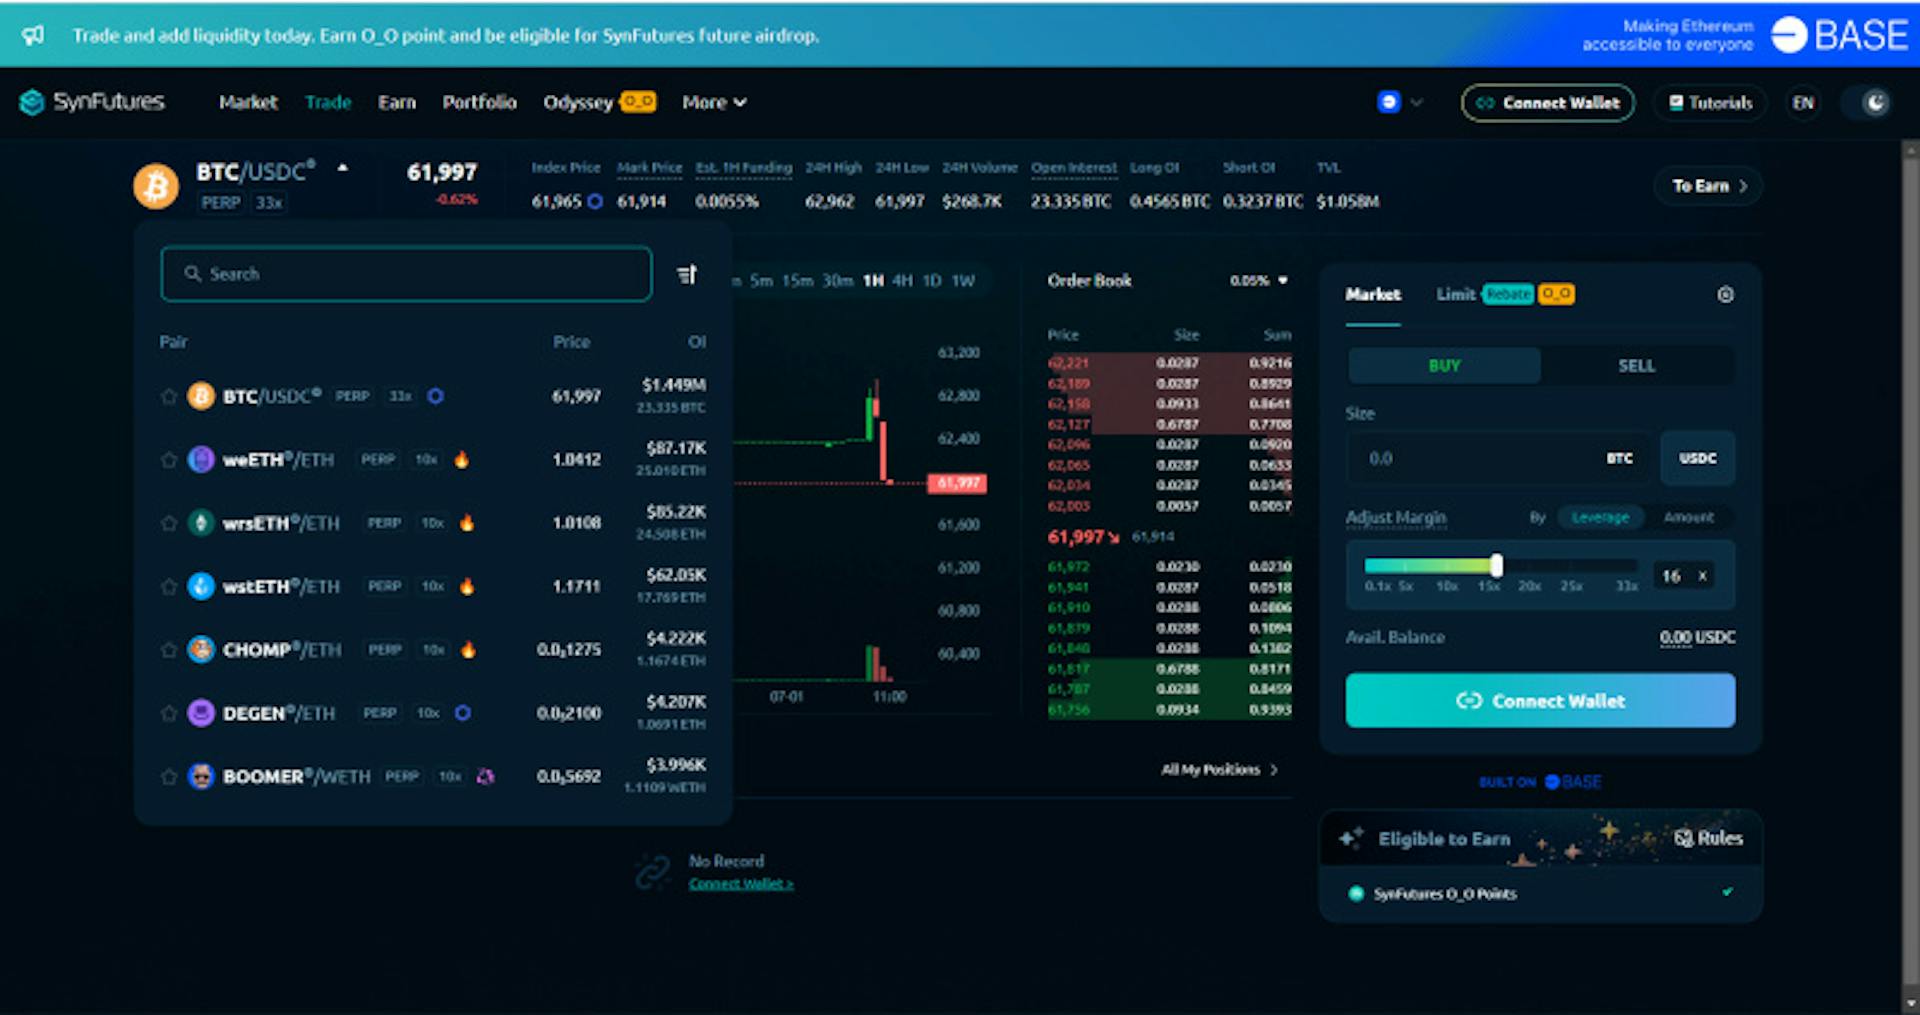Favorite the weETH/ETH pair star
This screenshot has height=1015, width=1920.
click(x=169, y=460)
